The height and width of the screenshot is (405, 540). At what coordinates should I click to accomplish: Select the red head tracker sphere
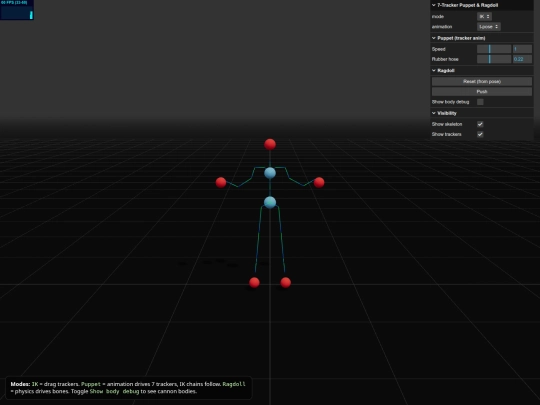coord(270,144)
